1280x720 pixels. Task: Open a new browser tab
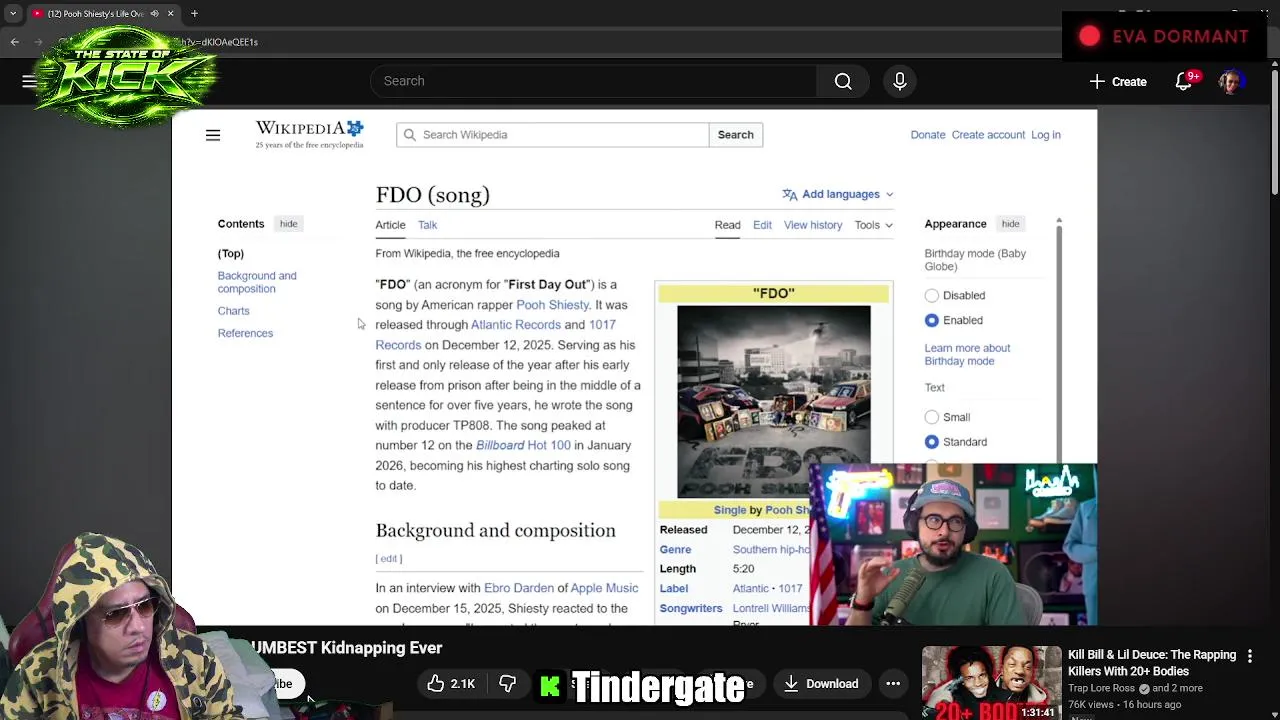click(194, 13)
